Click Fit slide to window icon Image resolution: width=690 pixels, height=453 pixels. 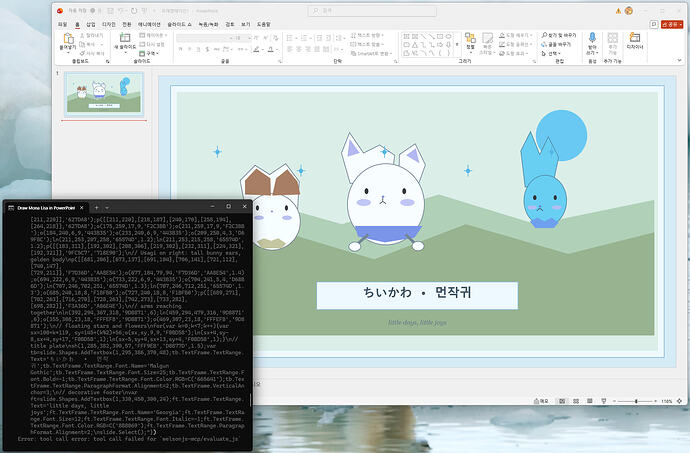pos(679,401)
